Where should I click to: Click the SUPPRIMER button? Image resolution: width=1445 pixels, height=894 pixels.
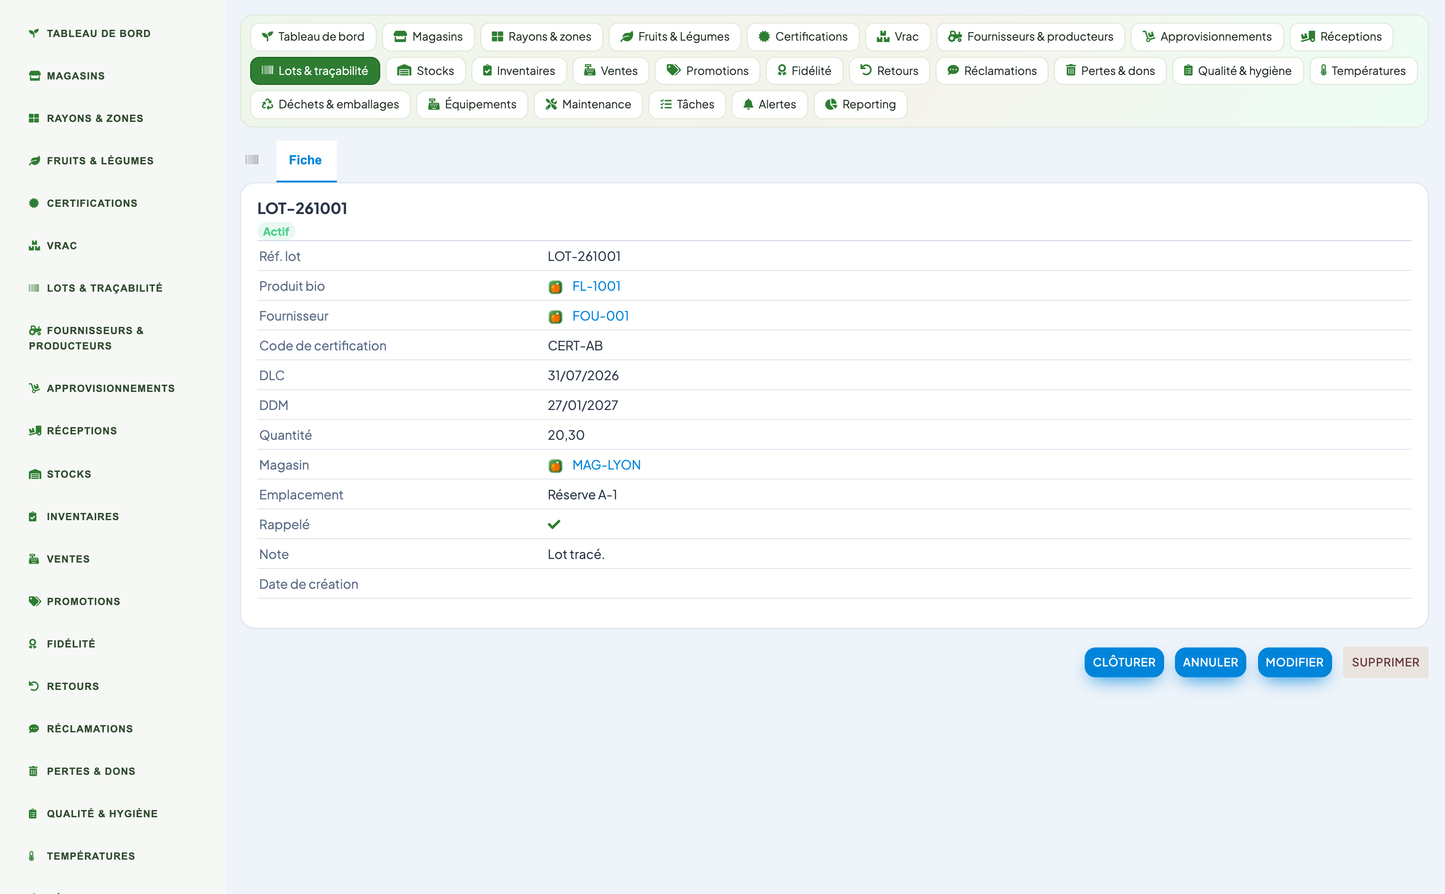pyautogui.click(x=1385, y=662)
